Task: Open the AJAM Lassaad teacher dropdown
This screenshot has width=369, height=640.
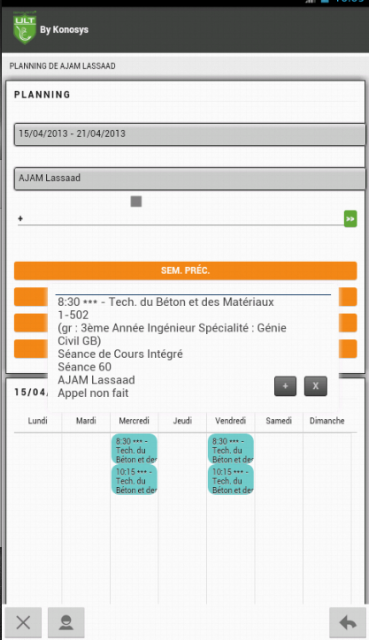Action: (190, 179)
